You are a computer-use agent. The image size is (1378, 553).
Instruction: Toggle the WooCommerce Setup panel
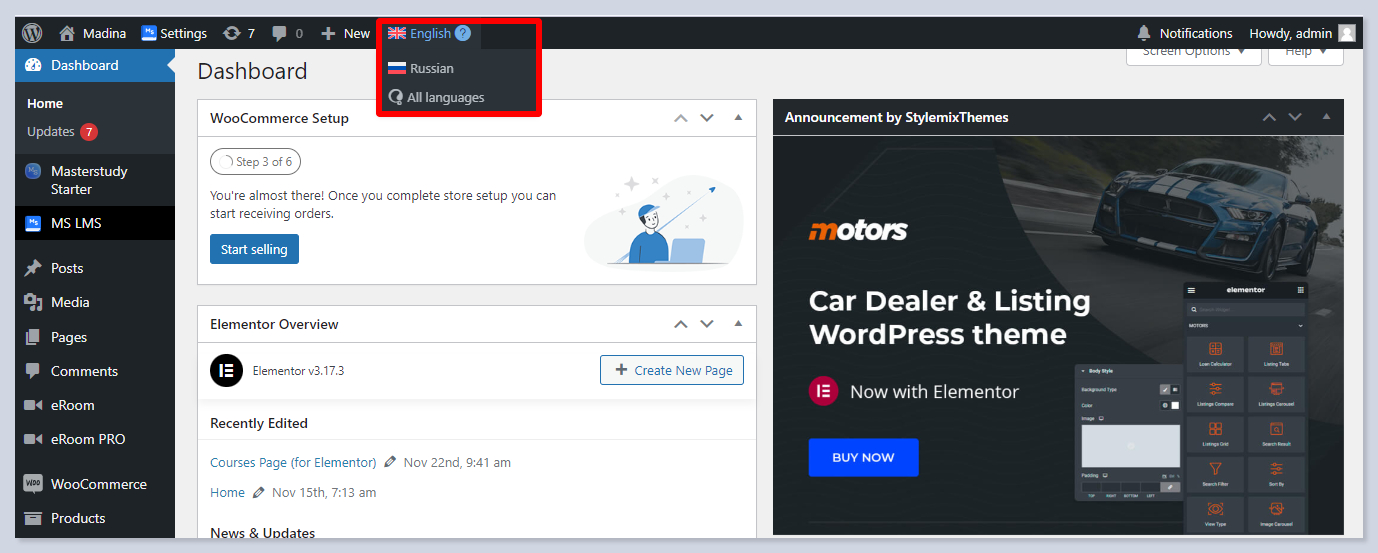click(738, 118)
